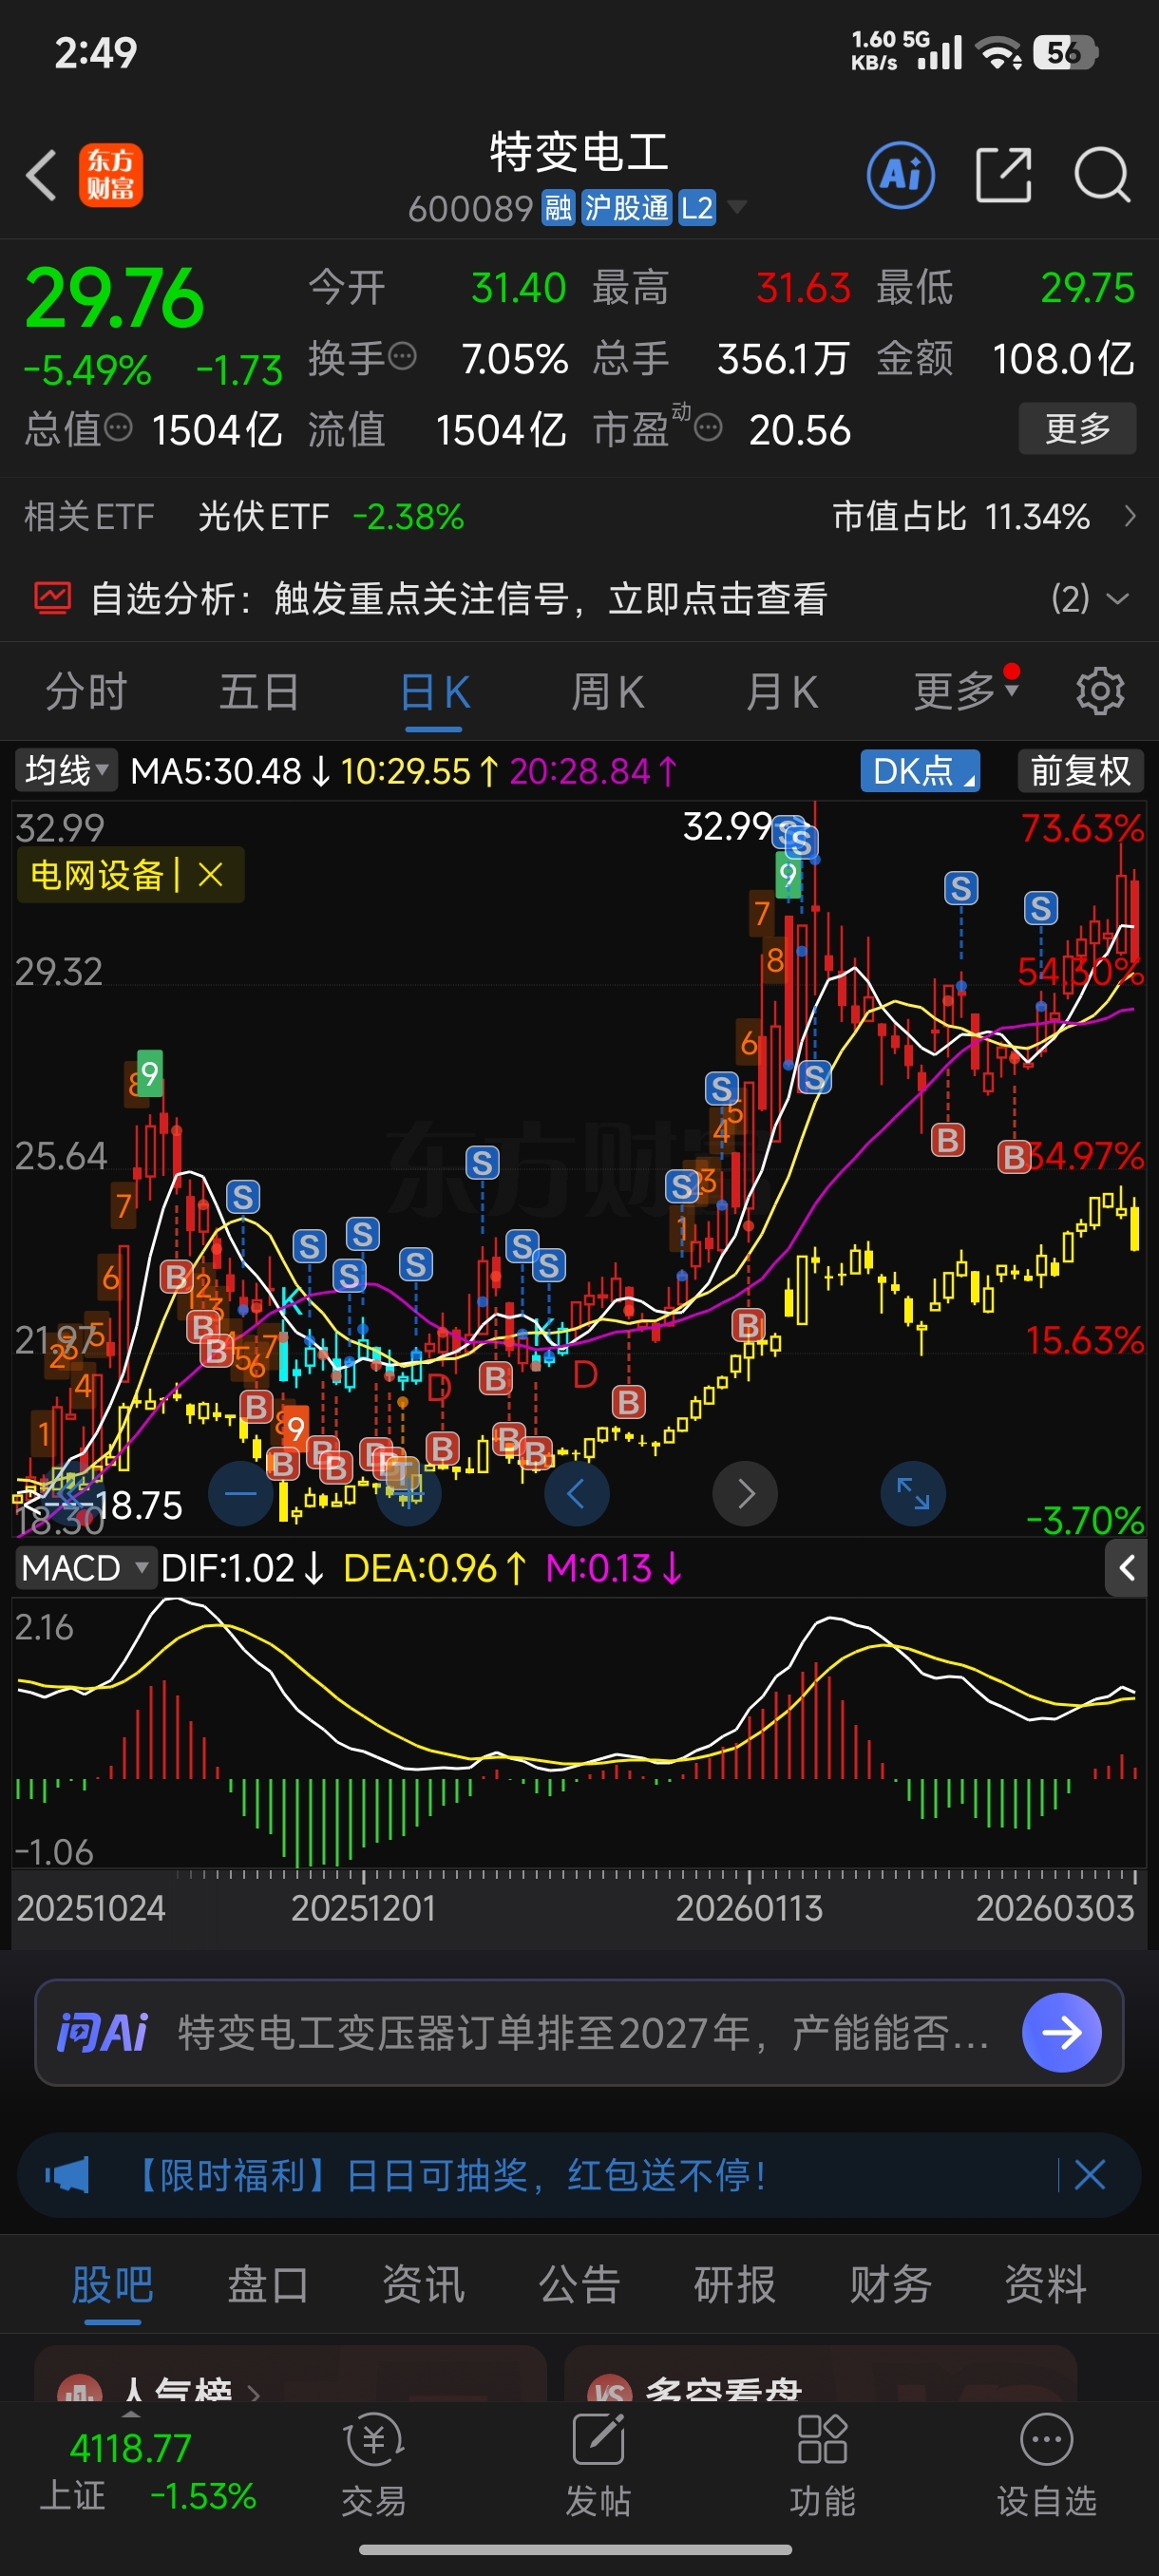This screenshot has height=2576, width=1159.
Task: Open 自选分析 signal chart icon
Action: click(x=52, y=598)
